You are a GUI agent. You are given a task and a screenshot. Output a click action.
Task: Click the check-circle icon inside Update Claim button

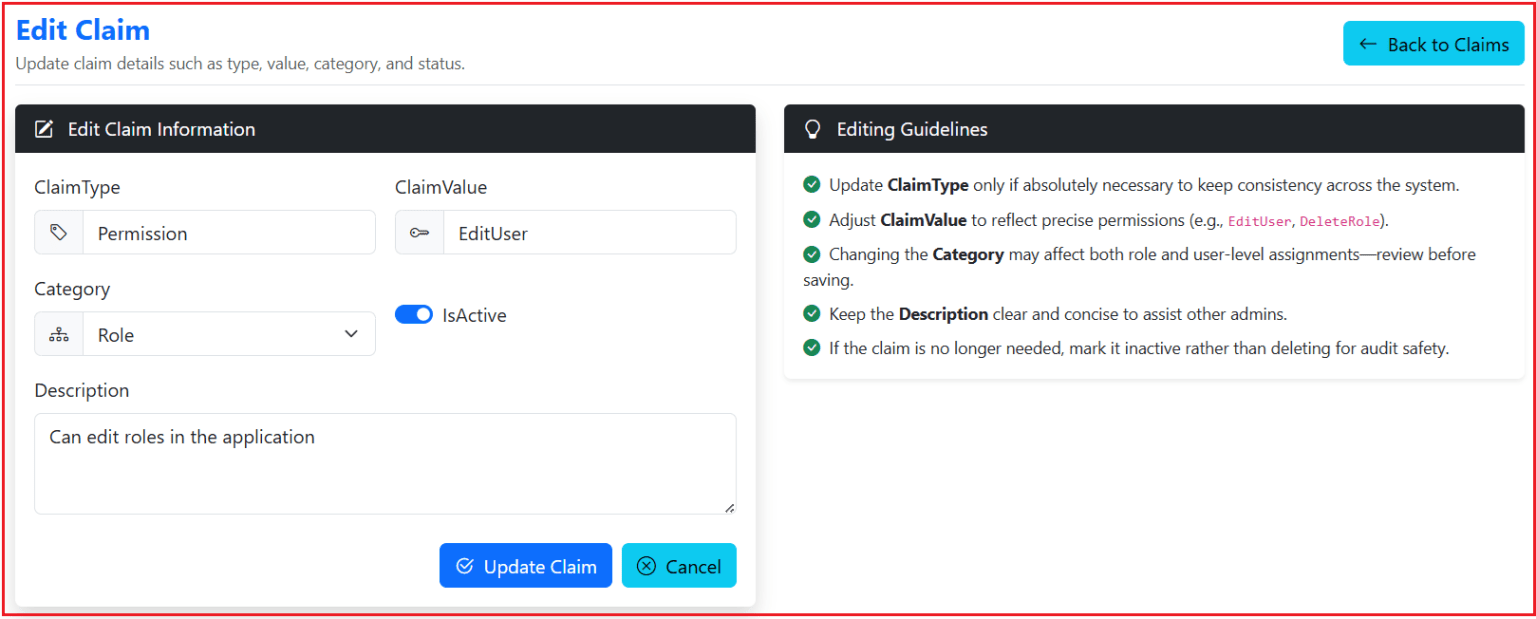tap(464, 565)
